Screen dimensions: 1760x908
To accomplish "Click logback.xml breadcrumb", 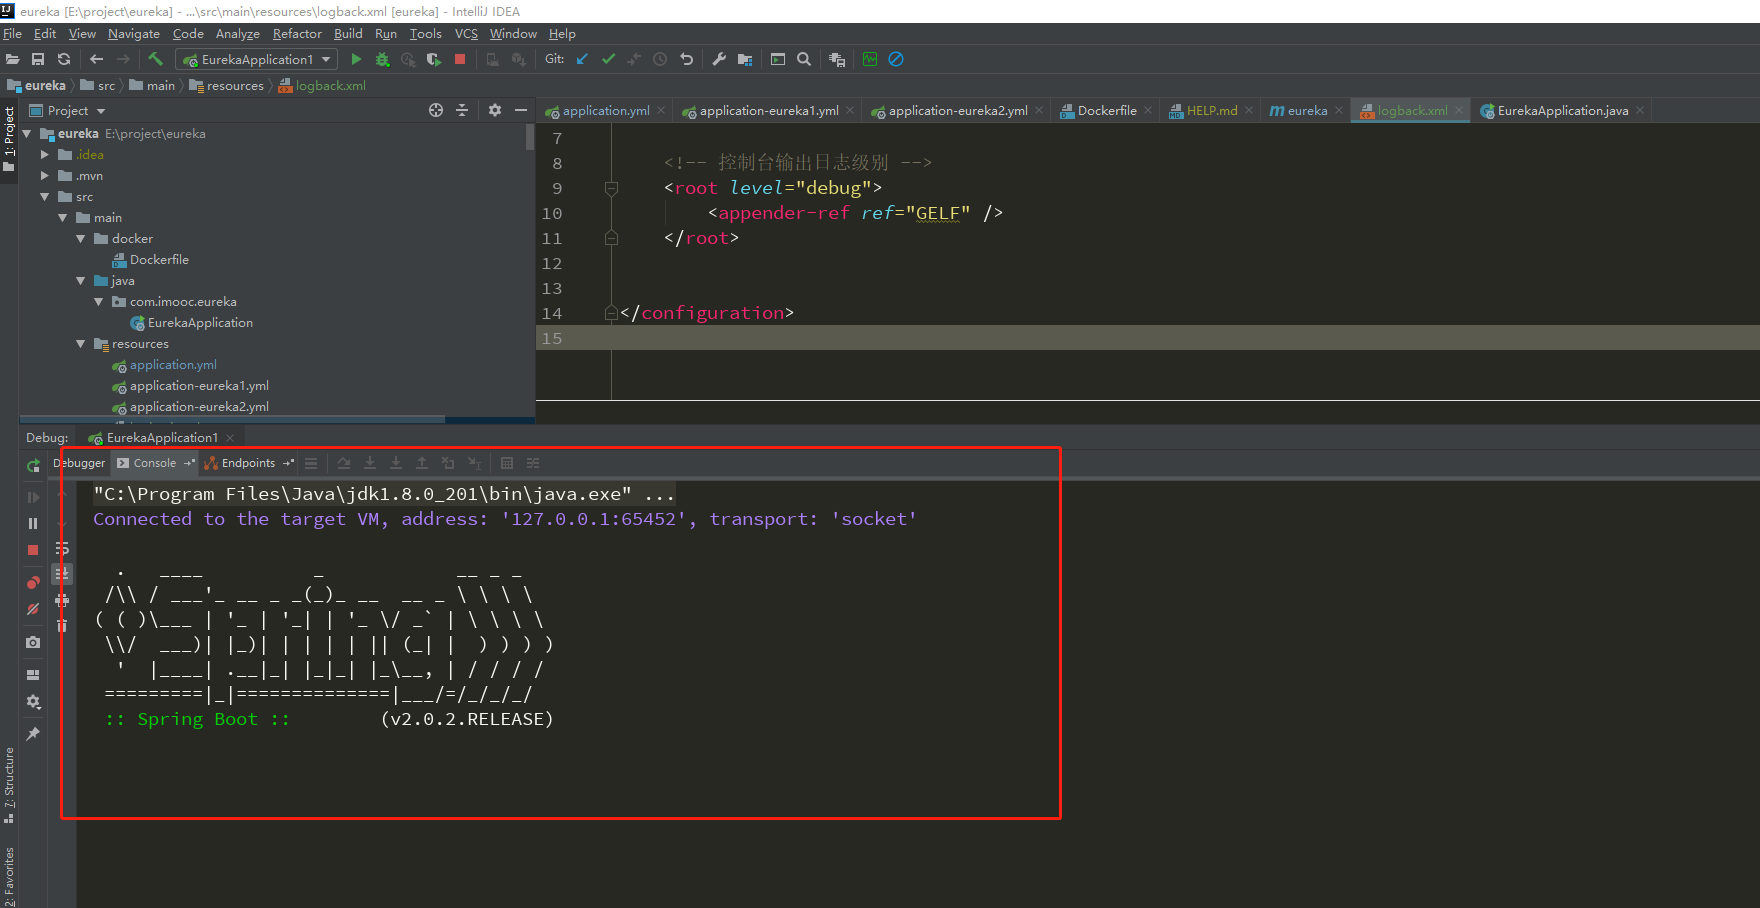I will pyautogui.click(x=322, y=85).
